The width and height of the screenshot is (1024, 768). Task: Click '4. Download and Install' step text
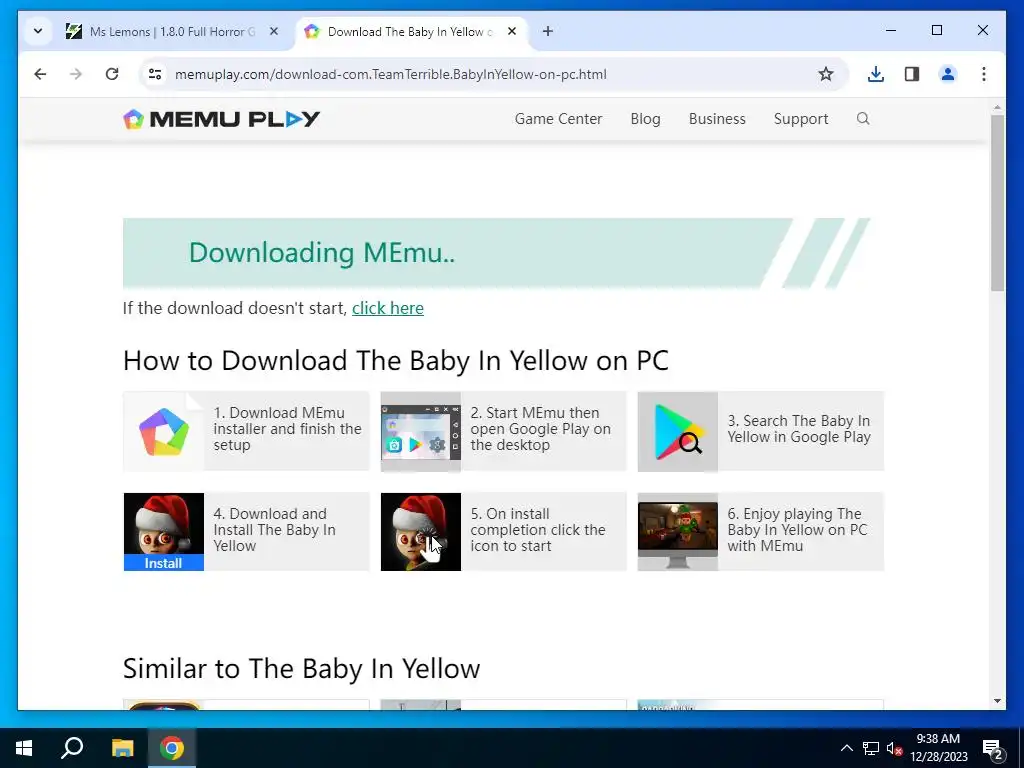pos(274,530)
